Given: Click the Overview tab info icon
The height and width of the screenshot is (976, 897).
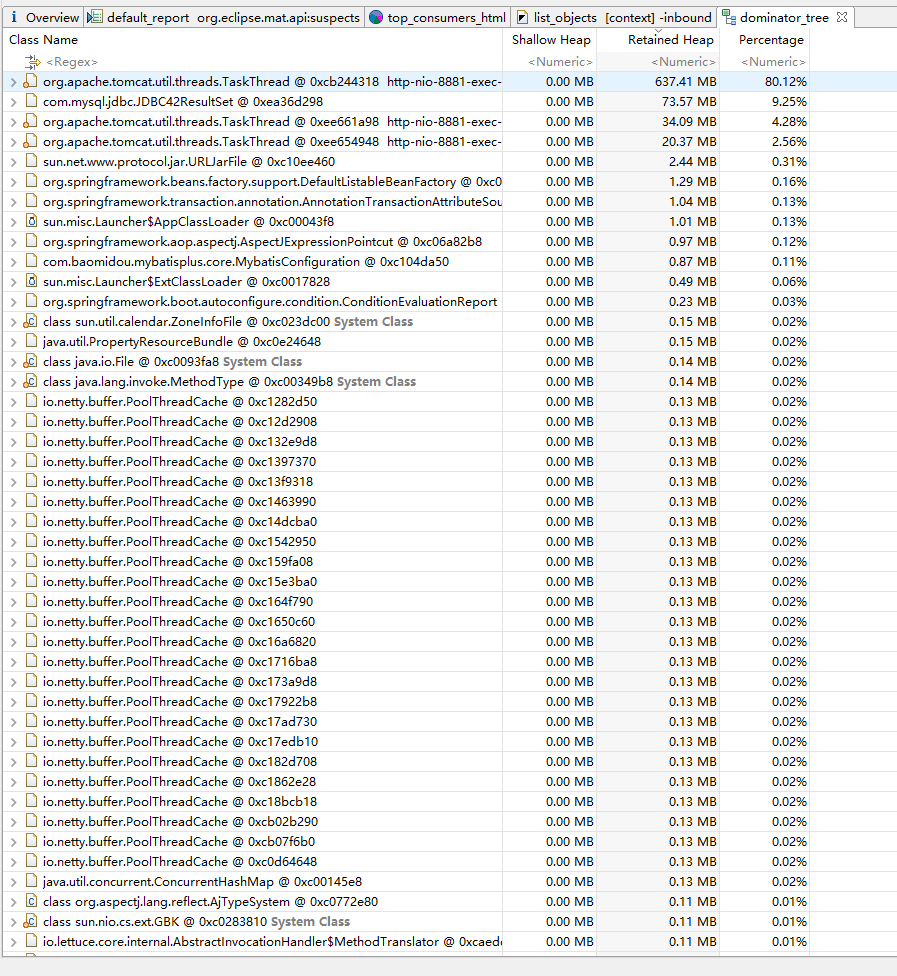Looking at the screenshot, I should click(14, 17).
